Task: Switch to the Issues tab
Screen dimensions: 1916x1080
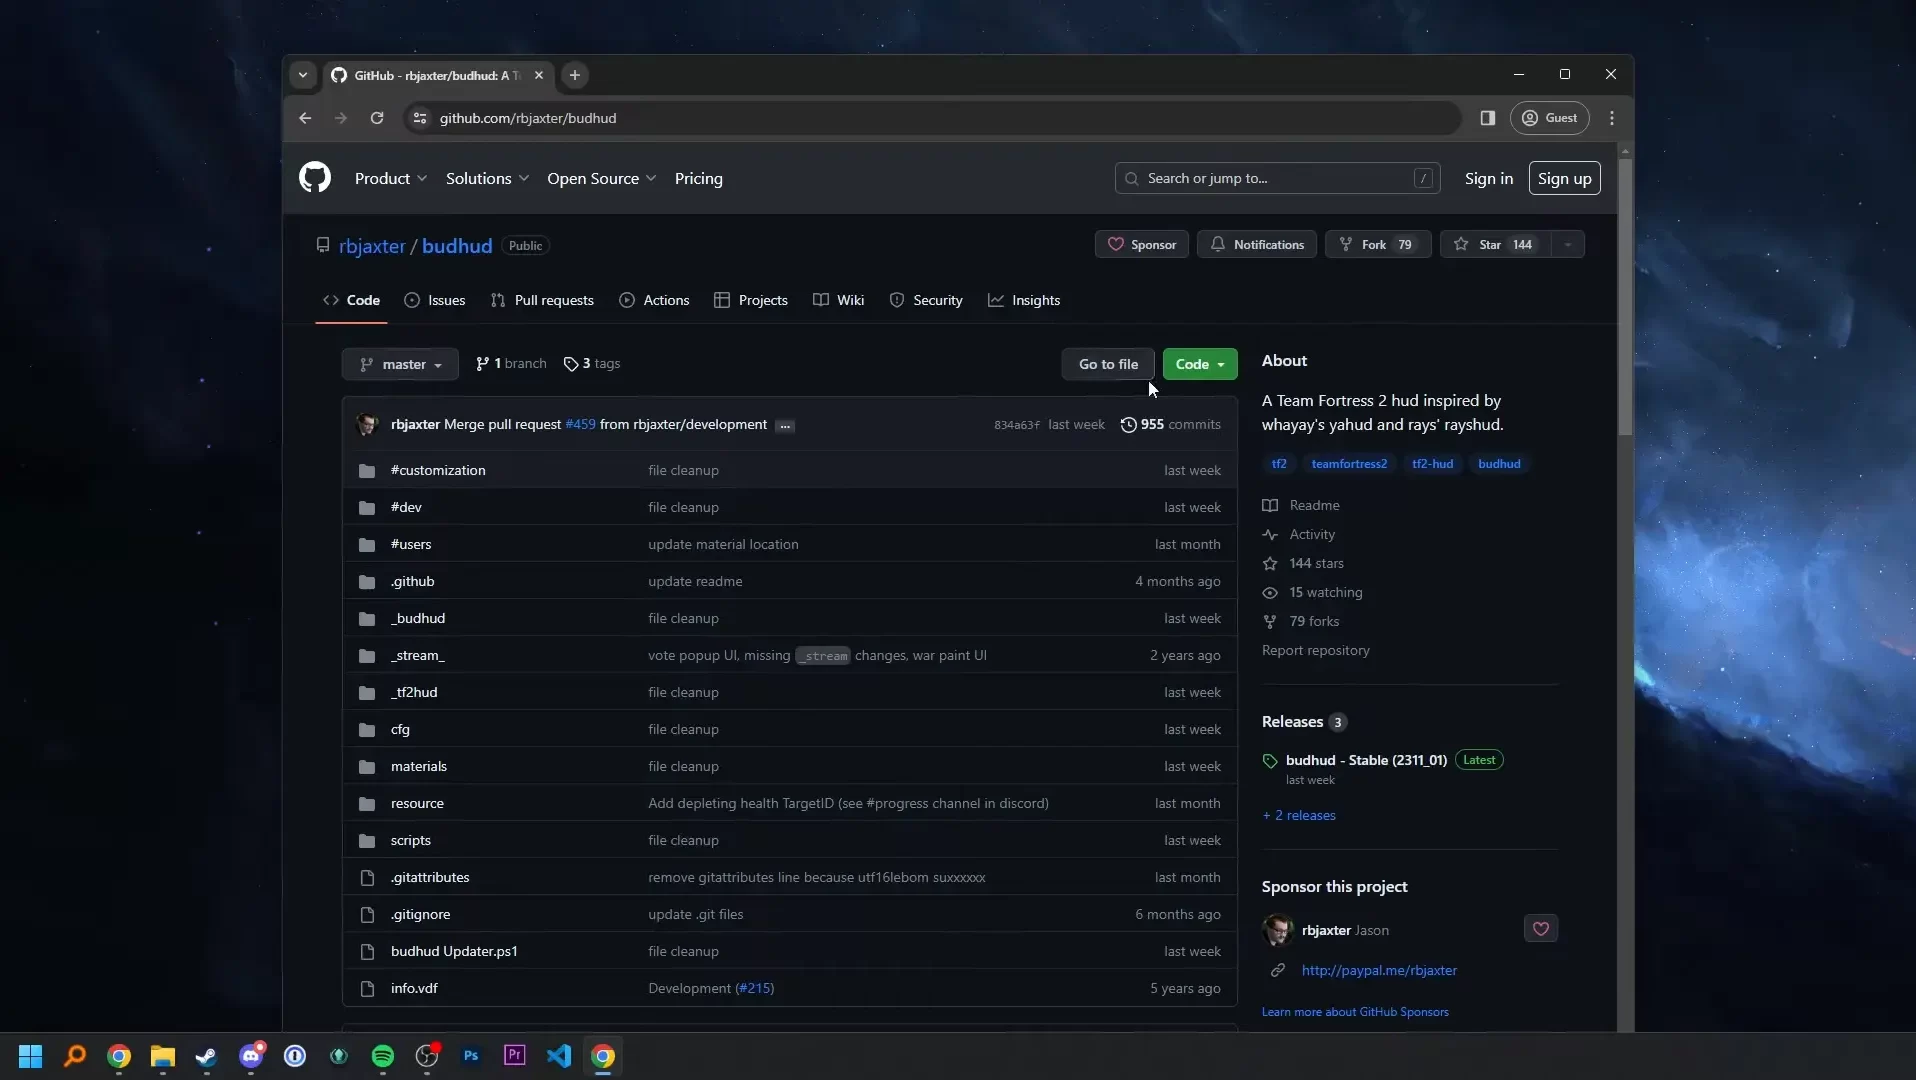Action: [435, 300]
